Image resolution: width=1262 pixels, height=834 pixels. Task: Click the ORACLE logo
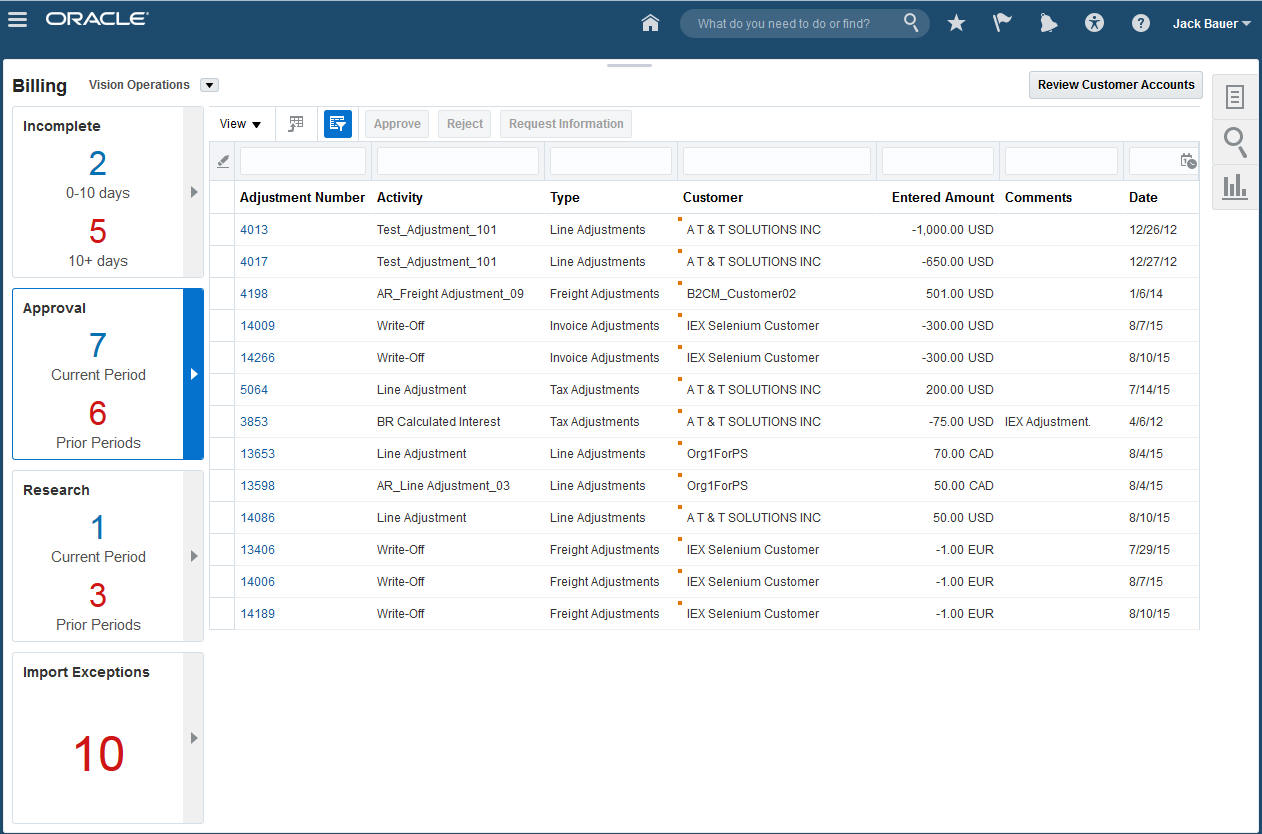tap(97, 19)
